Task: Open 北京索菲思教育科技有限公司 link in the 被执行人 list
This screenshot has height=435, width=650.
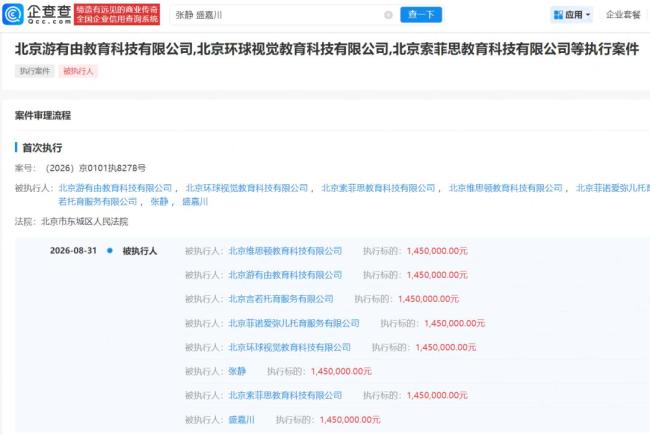Action: (378, 188)
